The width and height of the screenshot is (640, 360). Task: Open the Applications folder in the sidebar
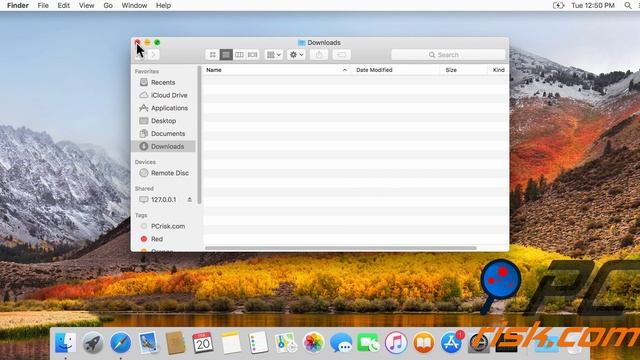[x=163, y=108]
